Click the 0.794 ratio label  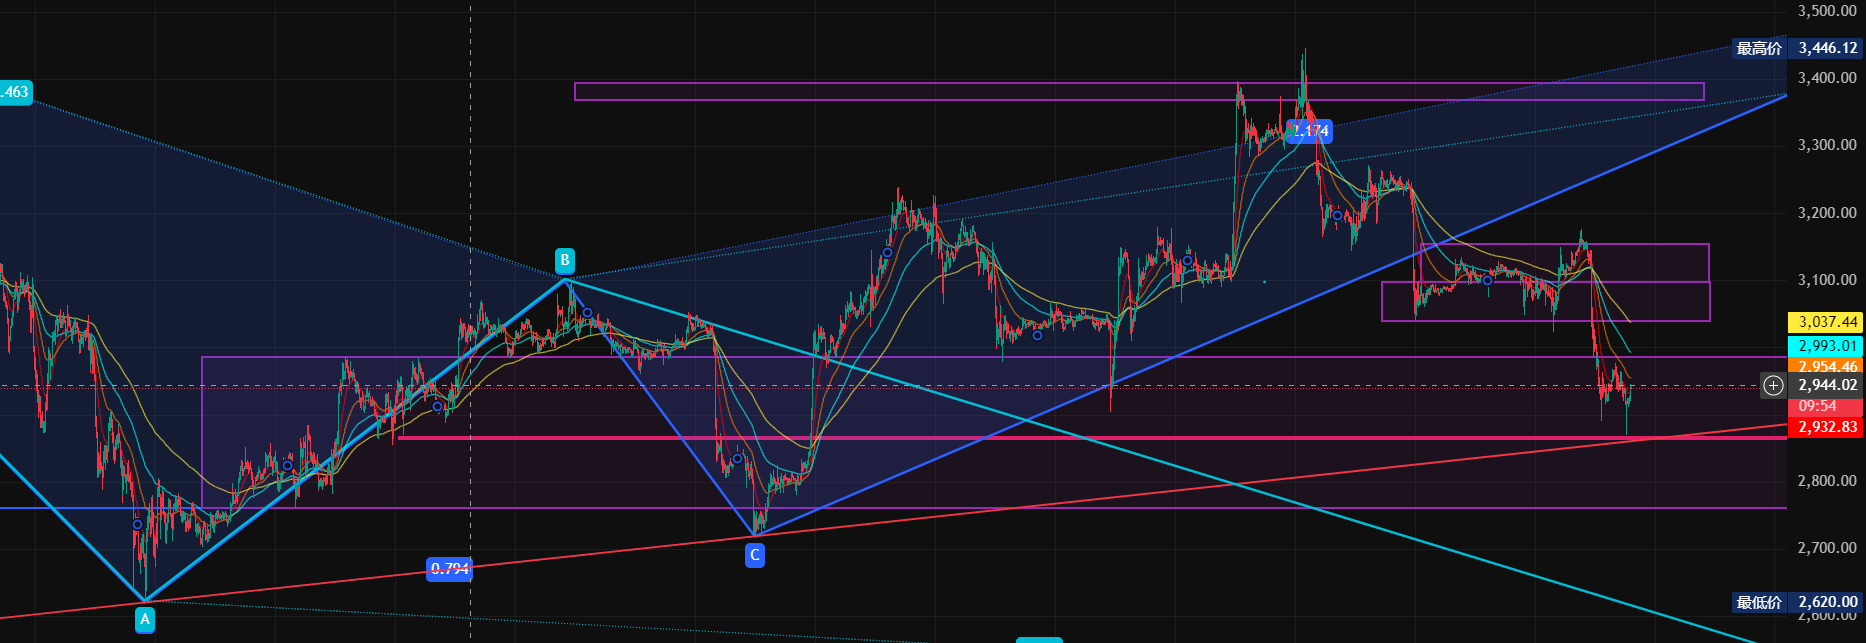coord(449,569)
